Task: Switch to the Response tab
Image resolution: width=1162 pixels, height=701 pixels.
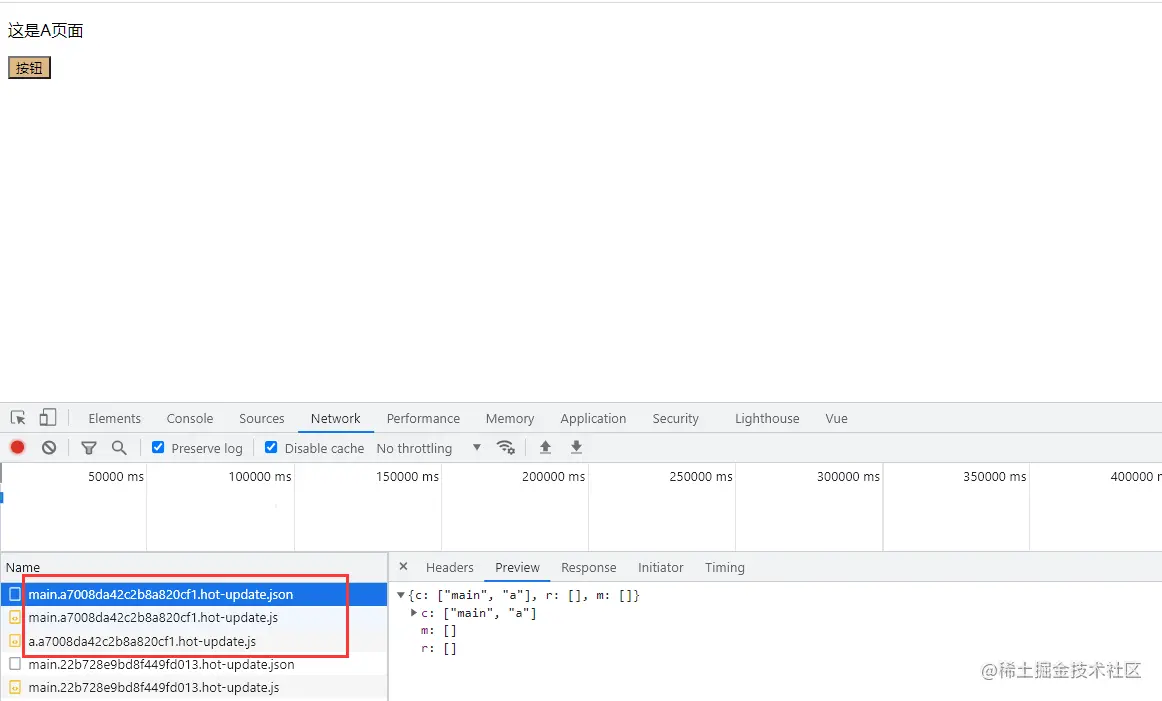Action: (x=588, y=568)
